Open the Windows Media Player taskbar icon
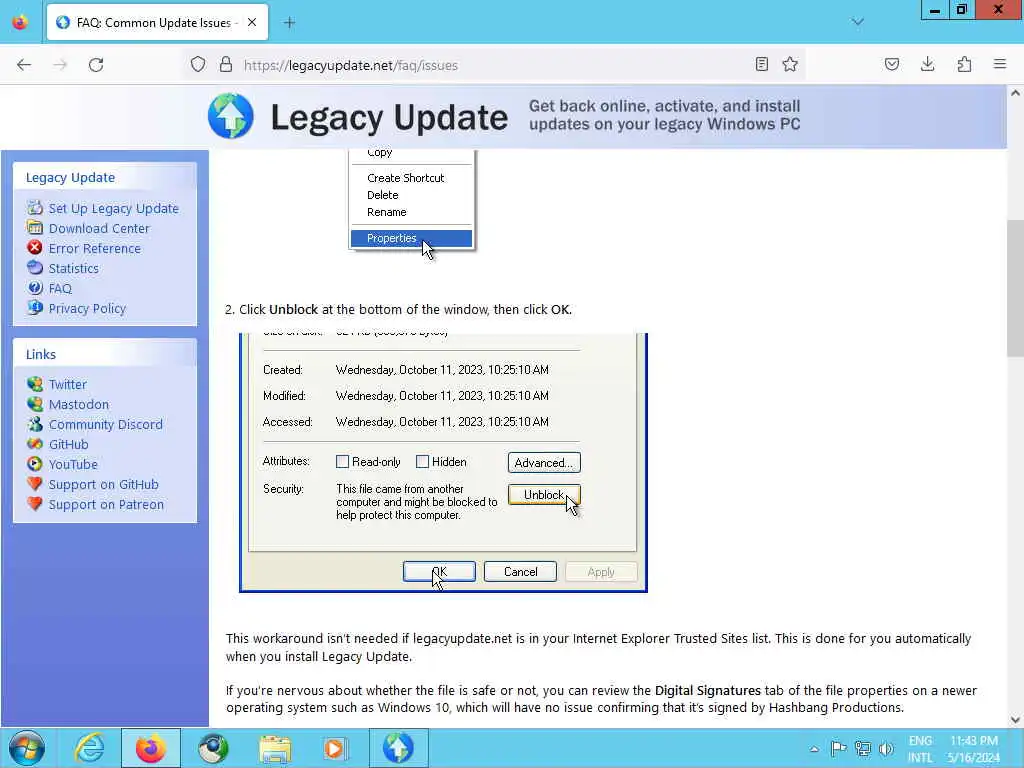 [336, 748]
